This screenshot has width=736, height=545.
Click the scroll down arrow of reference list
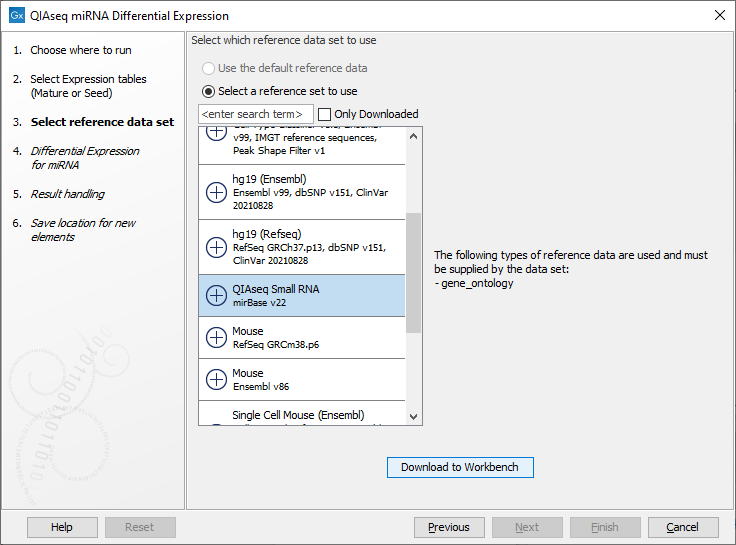(414, 417)
